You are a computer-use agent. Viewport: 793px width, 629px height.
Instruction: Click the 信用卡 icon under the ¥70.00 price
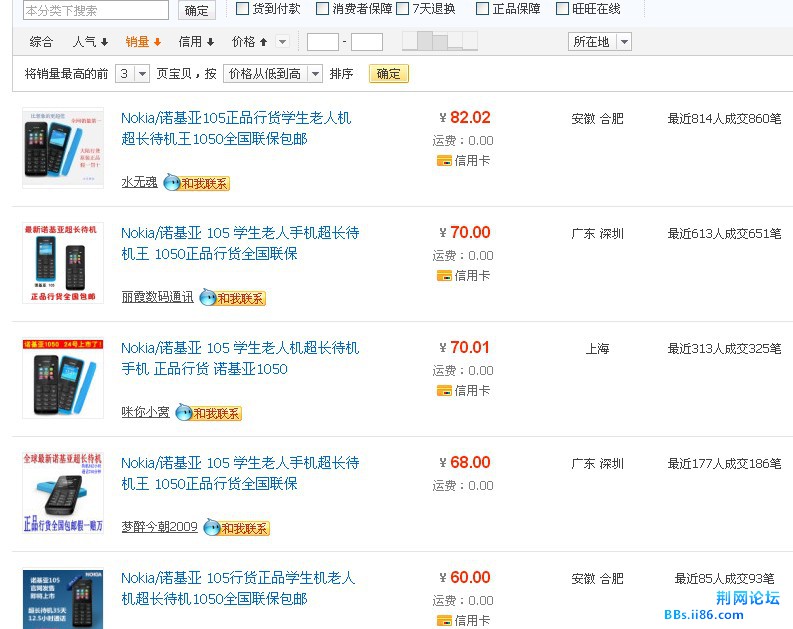click(444, 275)
